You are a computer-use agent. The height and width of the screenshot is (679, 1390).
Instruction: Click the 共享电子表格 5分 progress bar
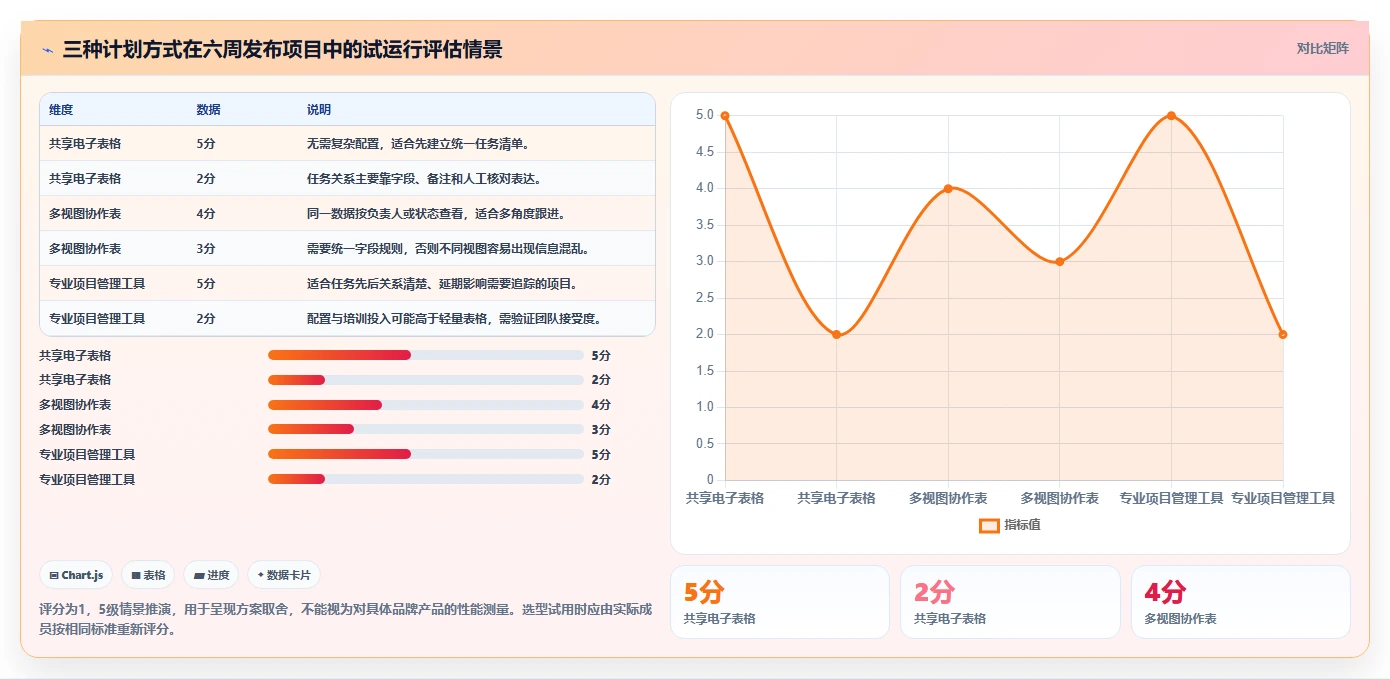(x=426, y=355)
